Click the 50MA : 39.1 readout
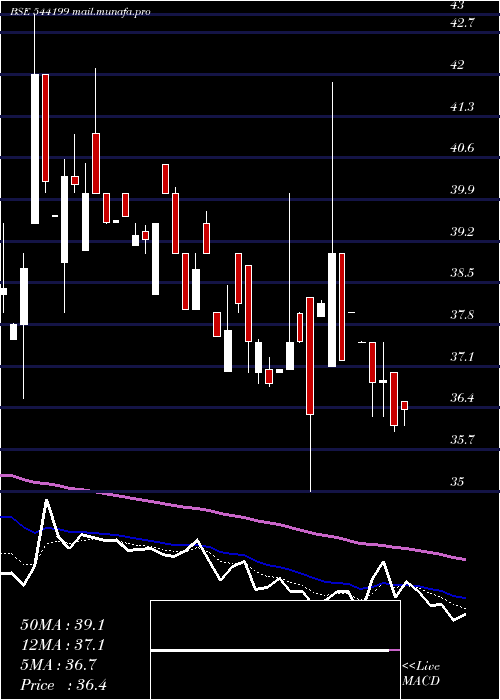The image size is (500, 700). pyautogui.click(x=62, y=625)
